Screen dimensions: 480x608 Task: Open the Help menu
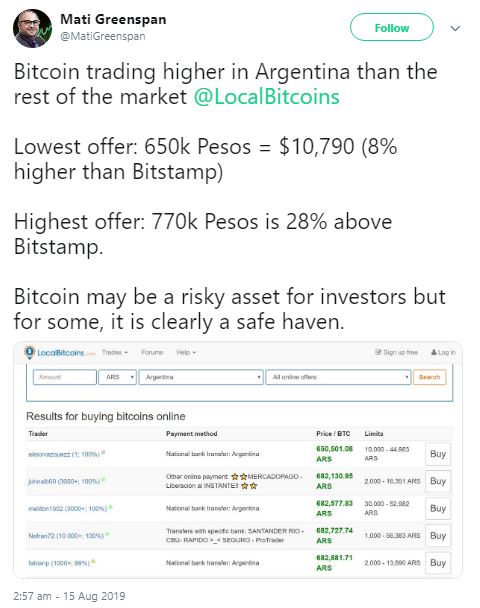point(186,352)
